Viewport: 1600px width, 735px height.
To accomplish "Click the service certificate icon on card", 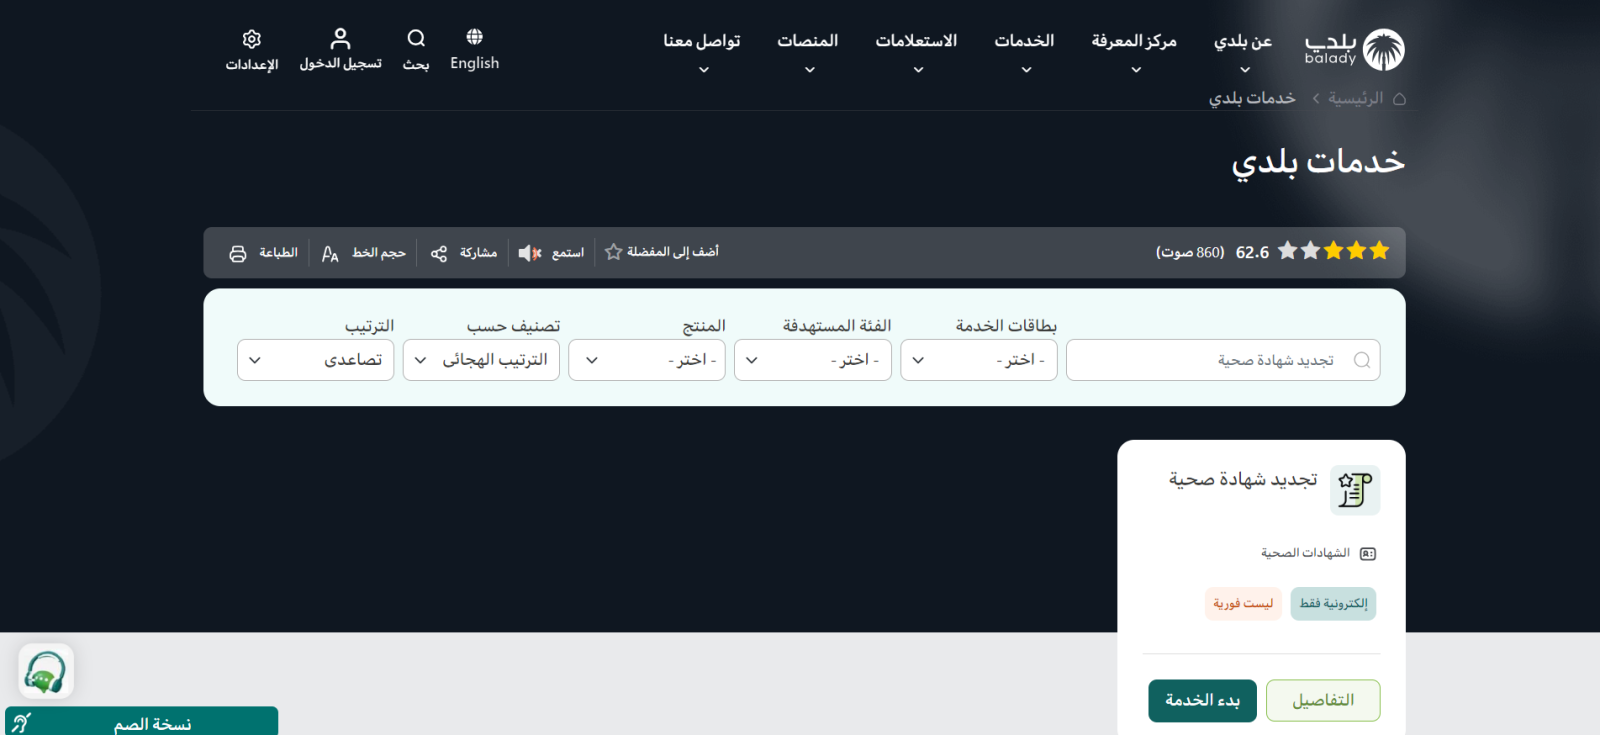I will [1355, 490].
